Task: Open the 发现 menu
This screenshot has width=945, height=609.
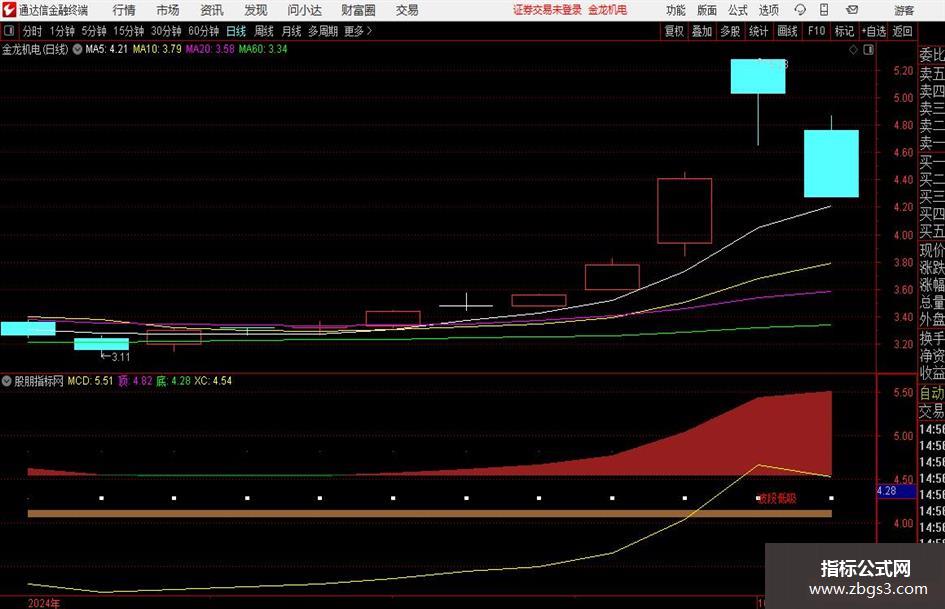Action: (256, 10)
